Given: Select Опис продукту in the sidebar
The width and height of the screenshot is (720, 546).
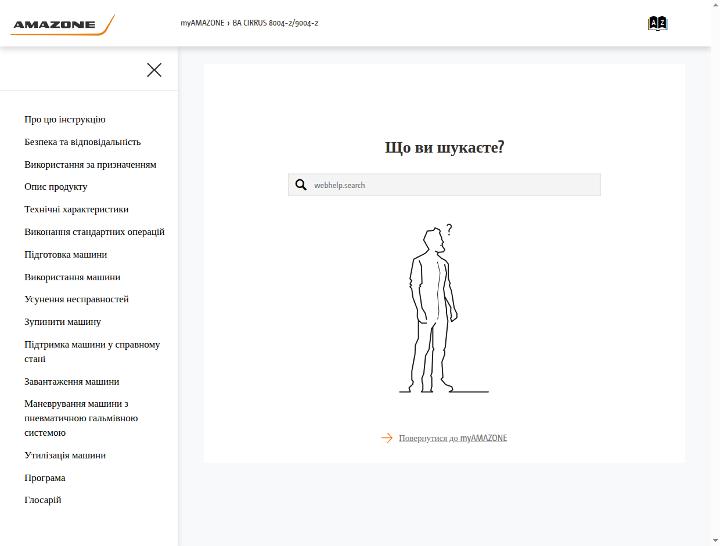Looking at the screenshot, I should click(56, 187).
